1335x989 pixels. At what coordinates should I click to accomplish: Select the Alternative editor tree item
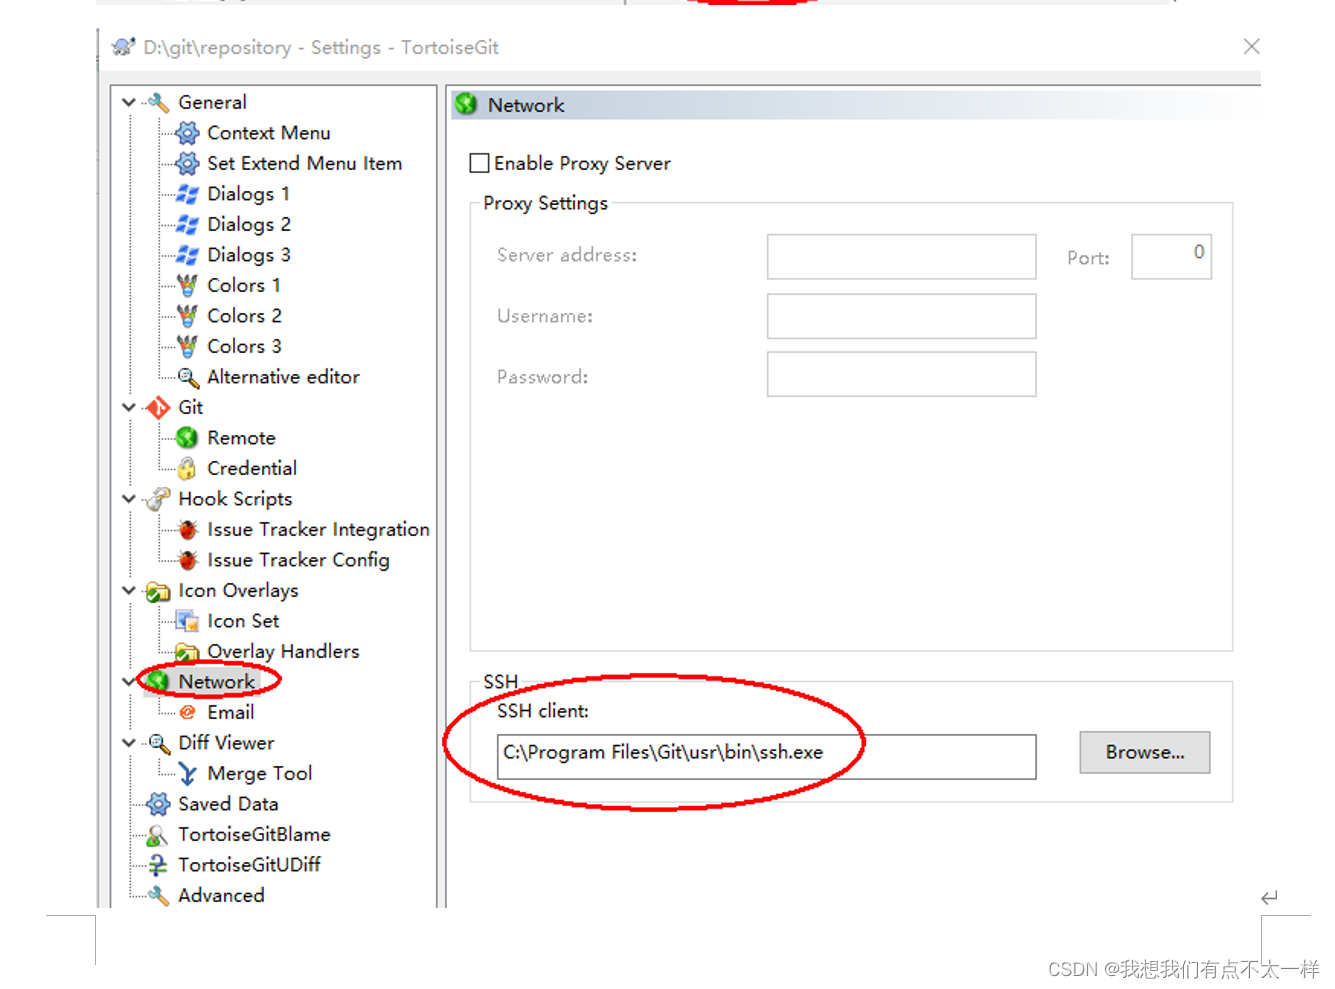[283, 377]
